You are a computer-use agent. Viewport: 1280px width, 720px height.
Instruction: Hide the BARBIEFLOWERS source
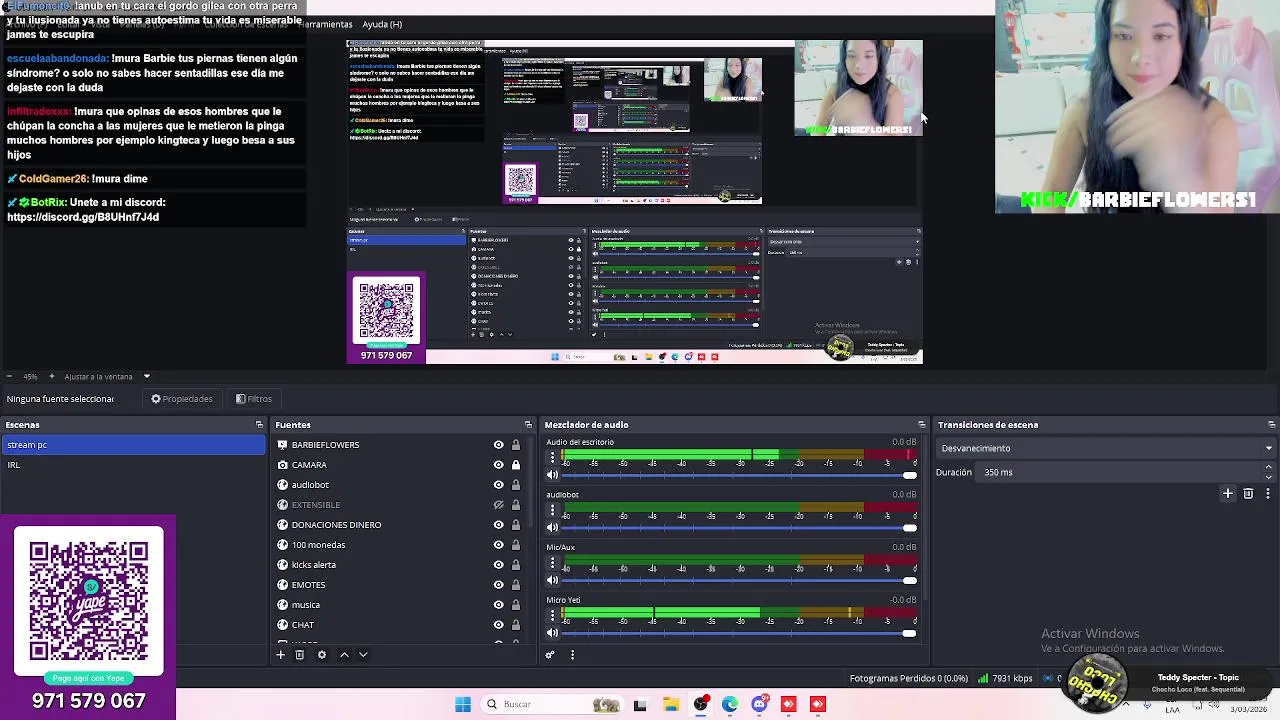498,445
